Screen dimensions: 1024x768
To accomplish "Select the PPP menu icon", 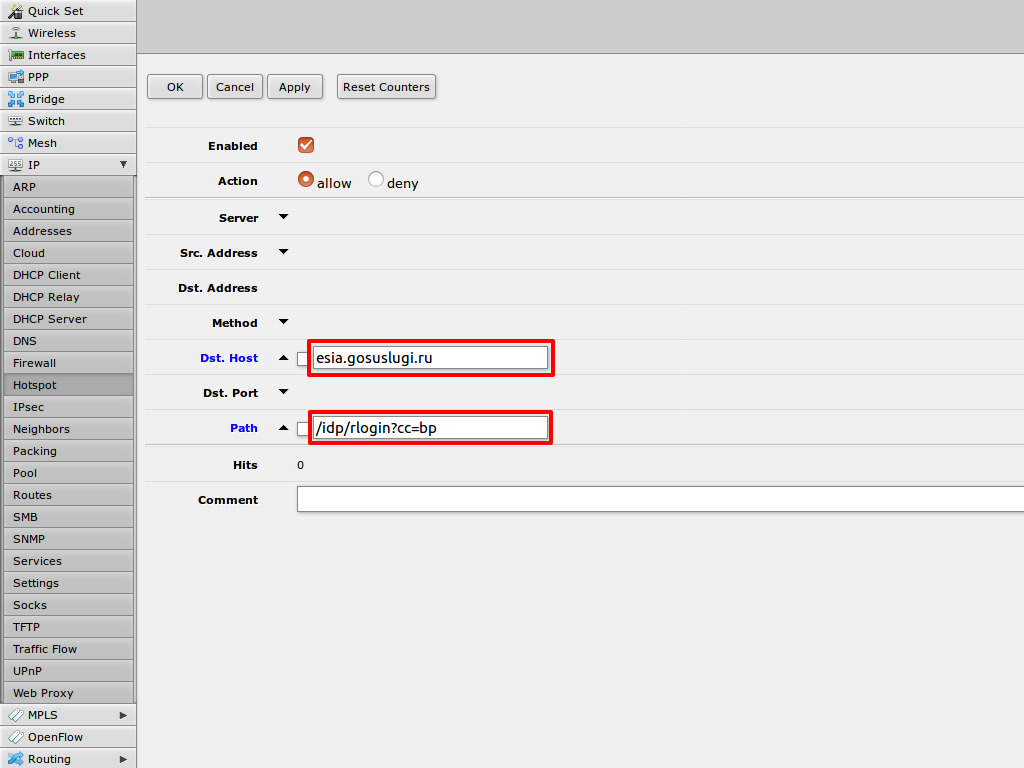I will click(15, 77).
